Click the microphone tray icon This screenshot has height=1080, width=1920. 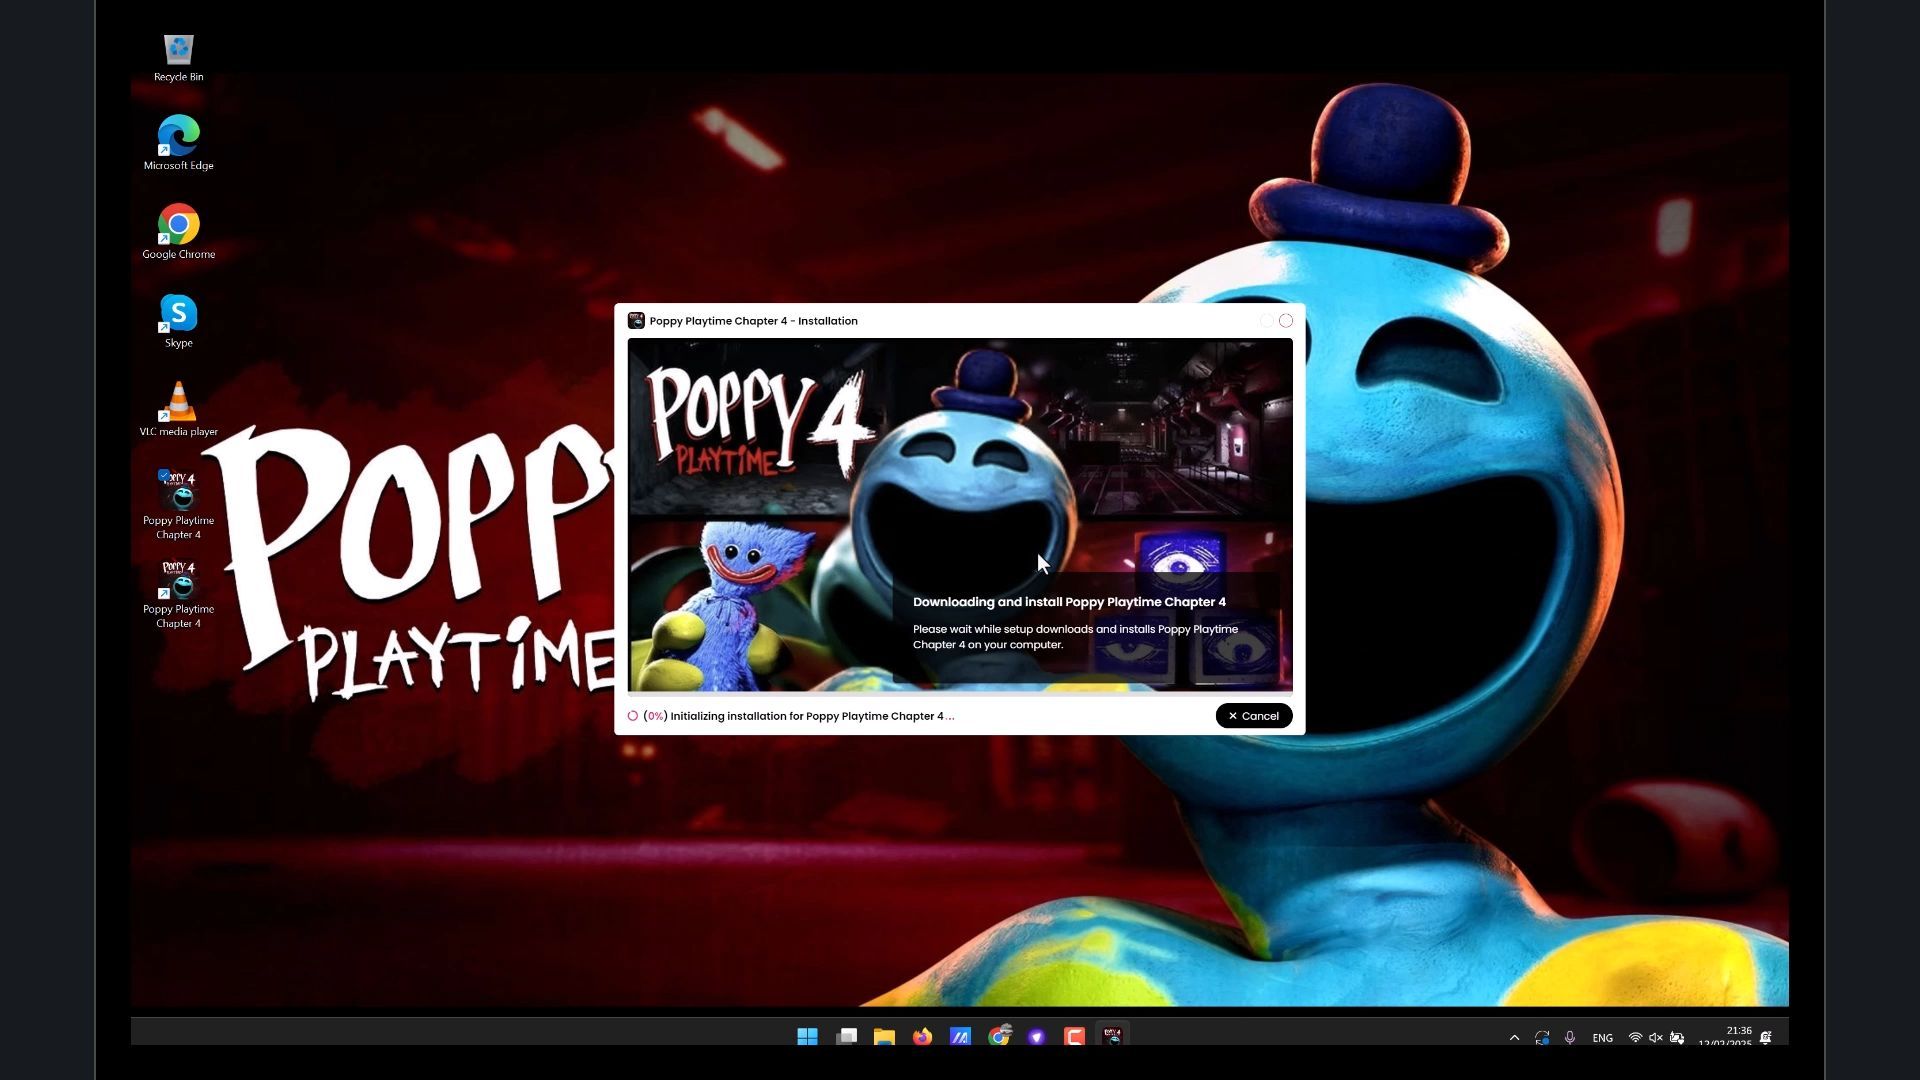(1569, 1038)
